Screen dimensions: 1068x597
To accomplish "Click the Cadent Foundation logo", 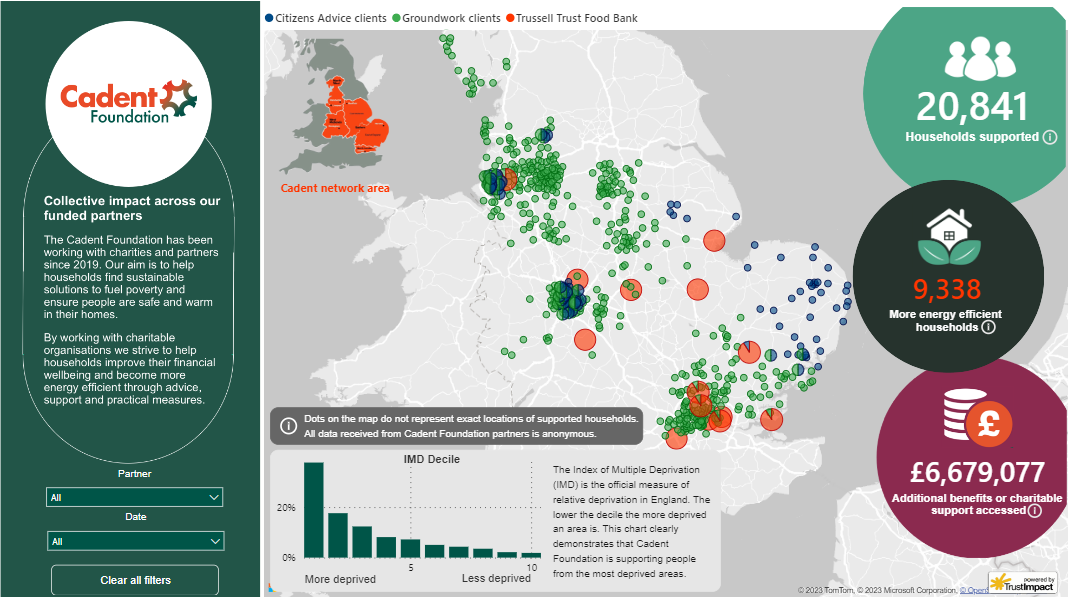I will tap(128, 101).
